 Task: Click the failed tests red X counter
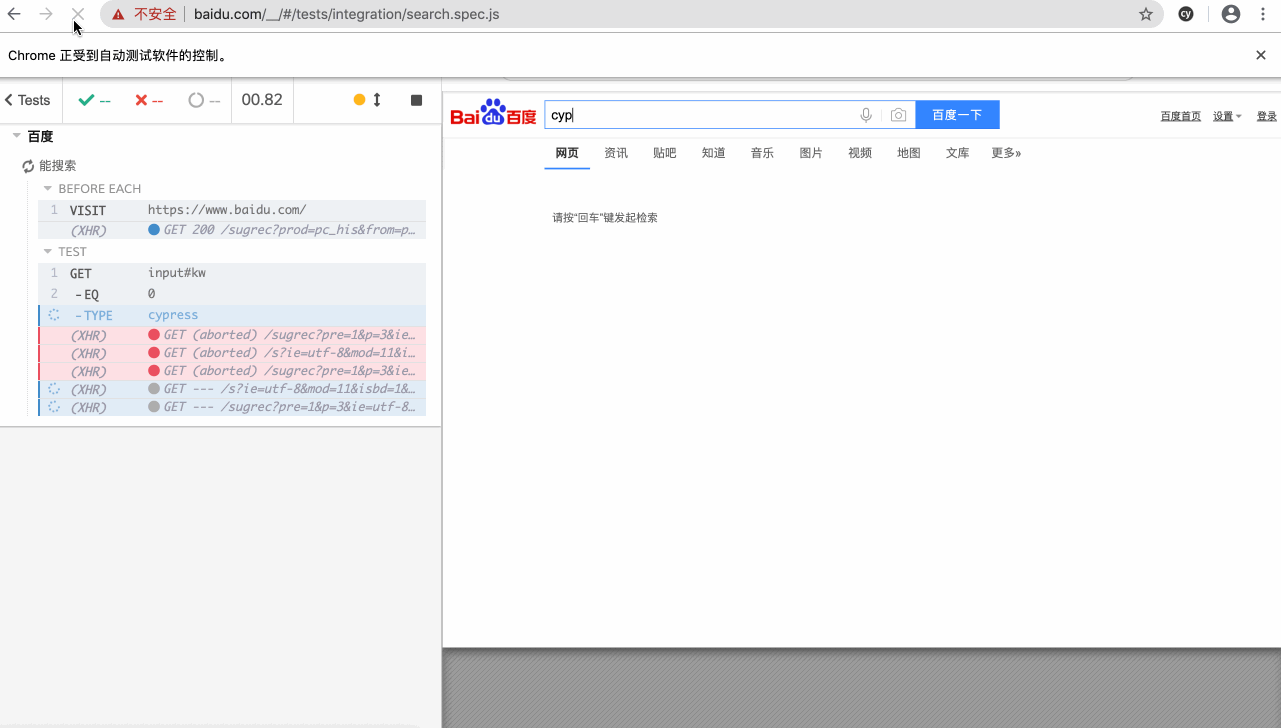(x=149, y=100)
